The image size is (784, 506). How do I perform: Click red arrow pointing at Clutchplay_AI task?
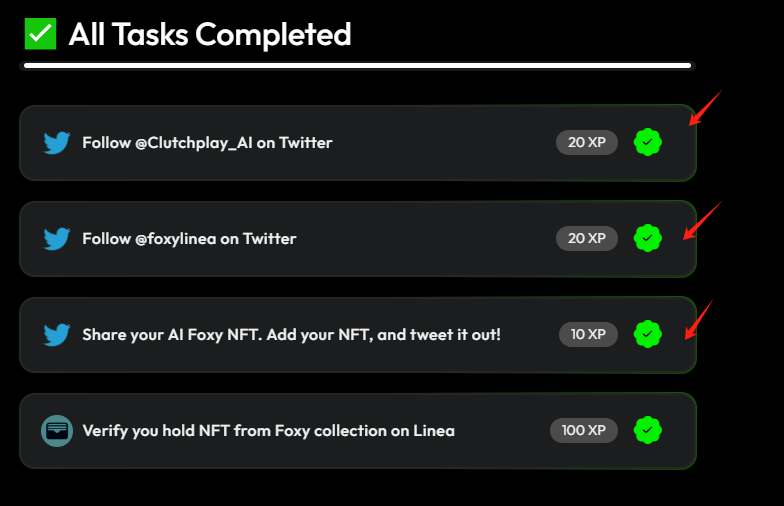click(x=706, y=108)
